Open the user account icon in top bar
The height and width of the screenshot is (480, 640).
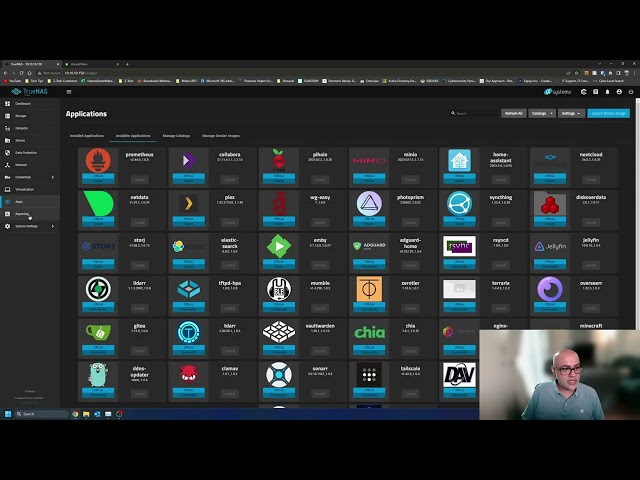pyautogui.click(x=619, y=92)
